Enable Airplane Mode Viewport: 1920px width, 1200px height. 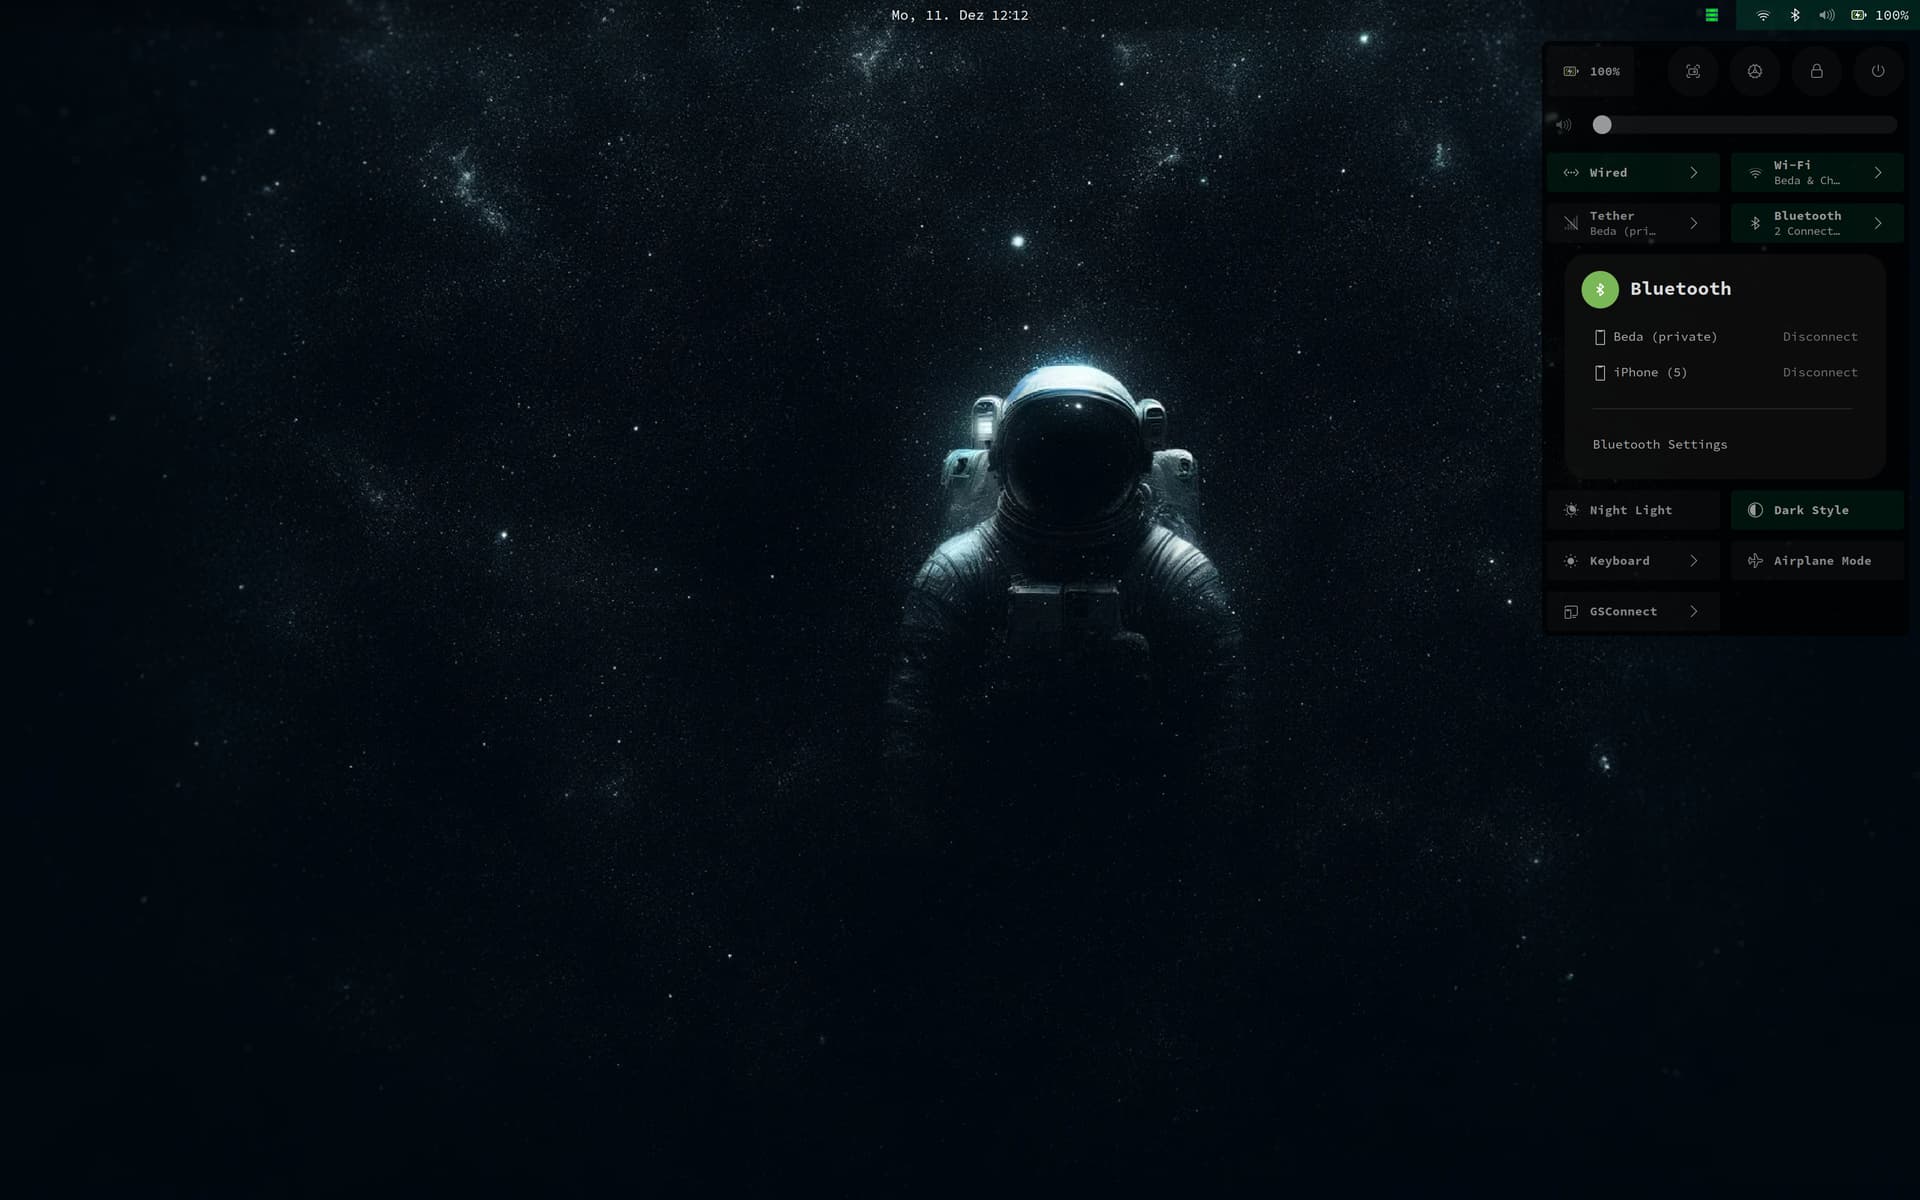point(1817,561)
